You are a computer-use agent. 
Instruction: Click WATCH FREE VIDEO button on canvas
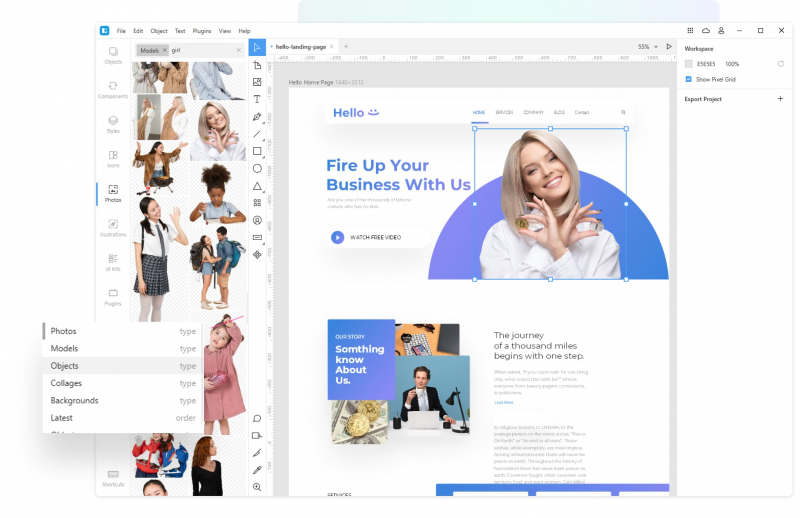pyautogui.click(x=378, y=237)
